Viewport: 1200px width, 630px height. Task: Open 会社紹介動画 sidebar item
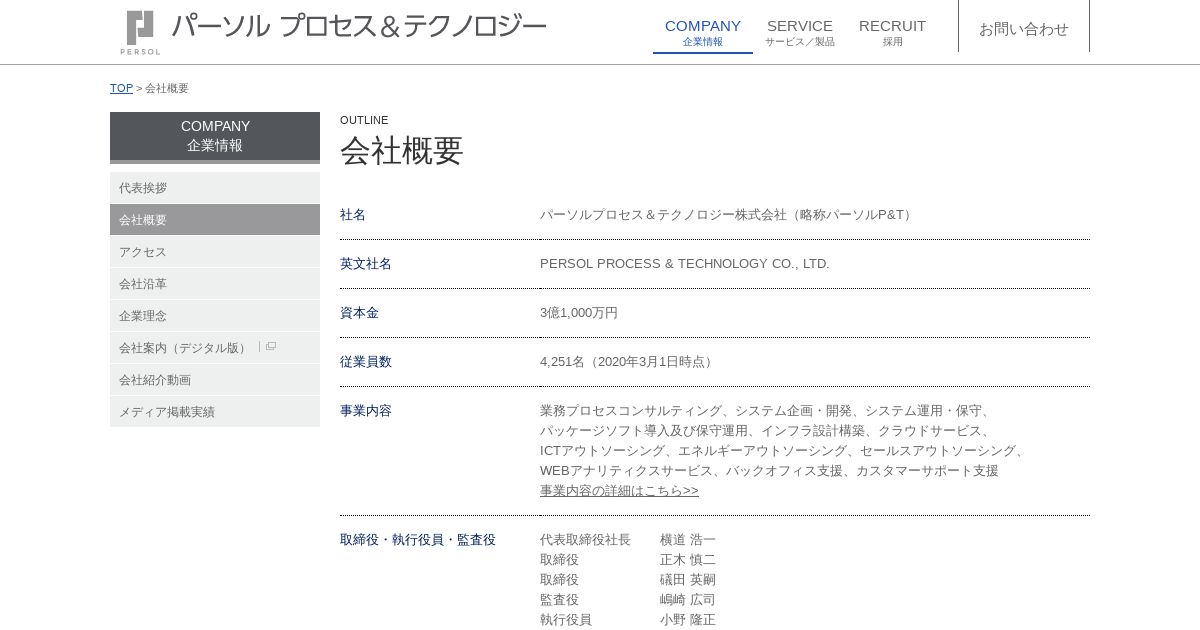click(x=215, y=380)
